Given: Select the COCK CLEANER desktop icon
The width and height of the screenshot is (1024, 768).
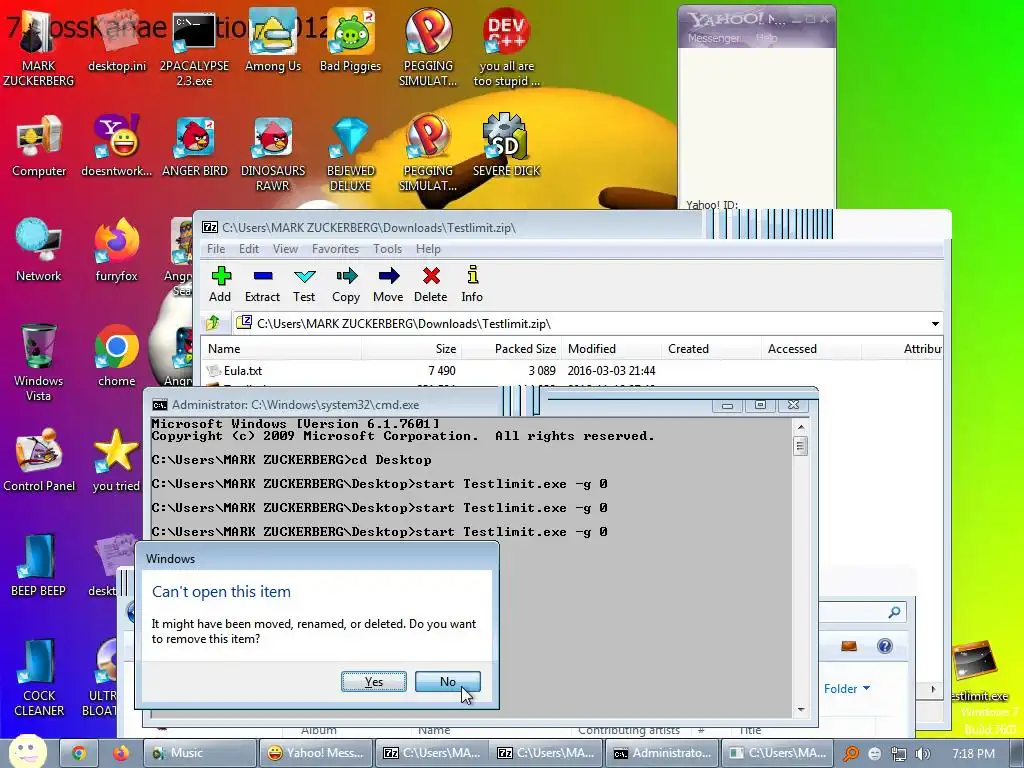Looking at the screenshot, I should tap(39, 678).
